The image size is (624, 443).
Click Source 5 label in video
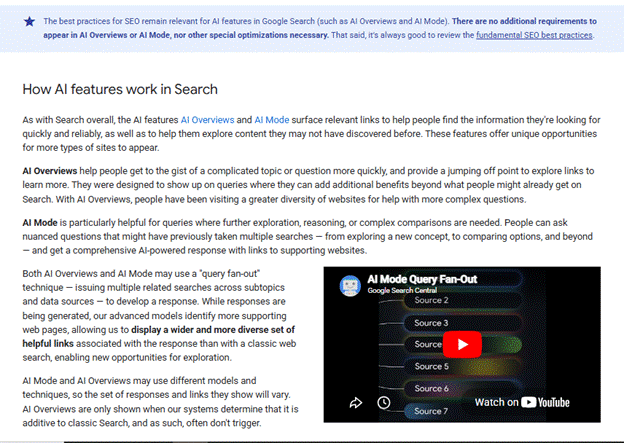tap(431, 366)
